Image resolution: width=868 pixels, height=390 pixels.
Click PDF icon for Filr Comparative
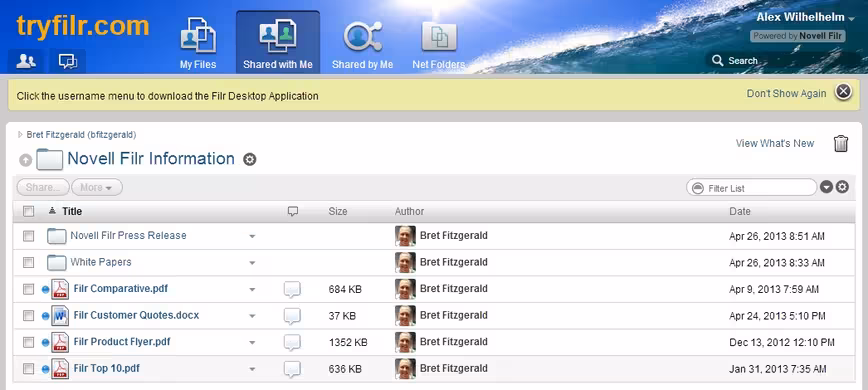click(60, 289)
